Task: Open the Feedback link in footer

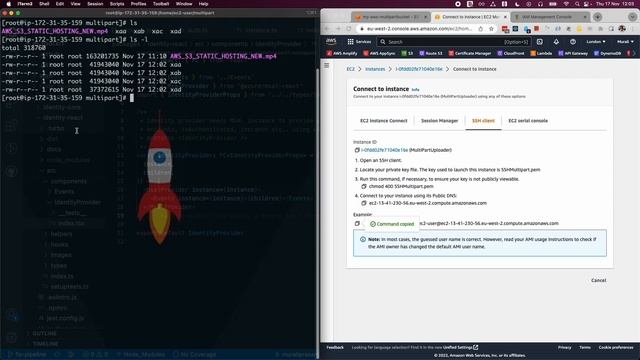Action: [x=335, y=347]
